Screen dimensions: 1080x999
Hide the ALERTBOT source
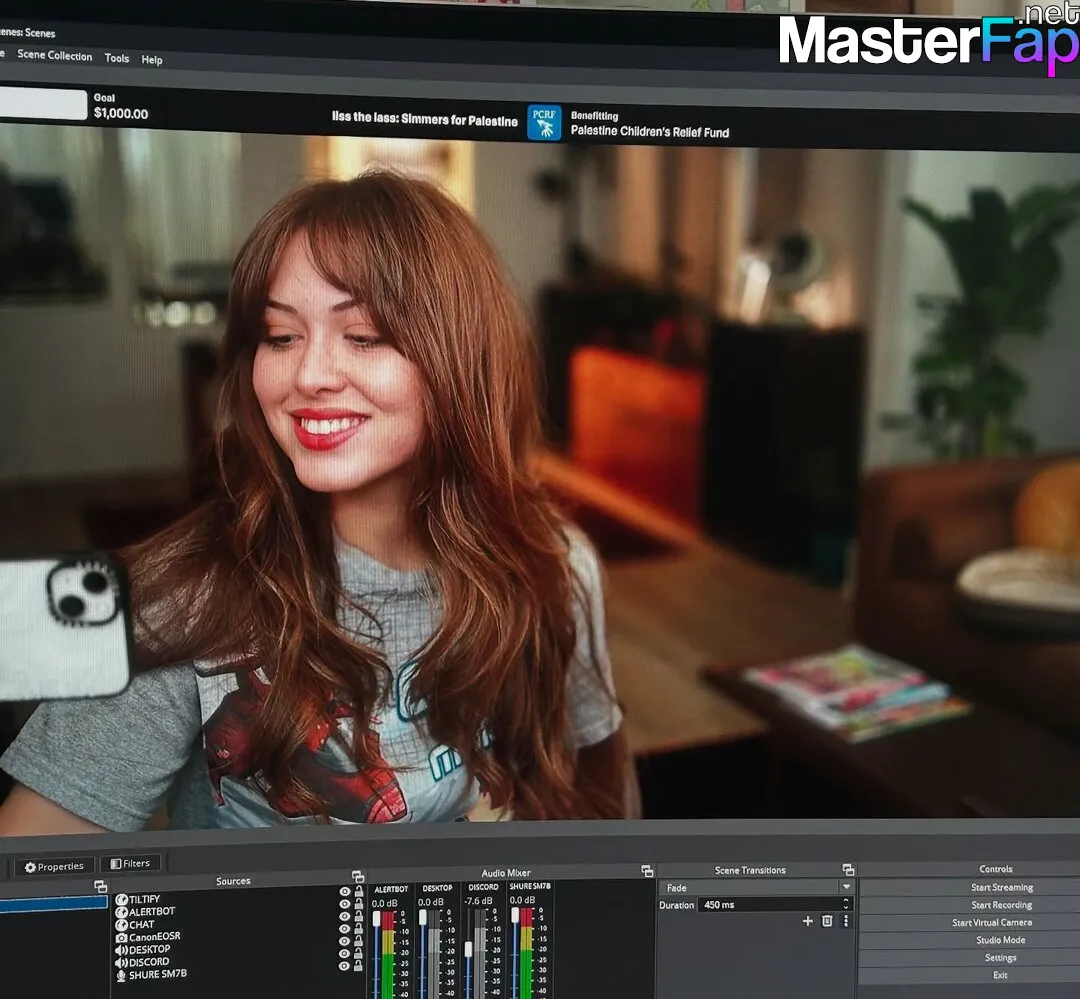click(344, 904)
